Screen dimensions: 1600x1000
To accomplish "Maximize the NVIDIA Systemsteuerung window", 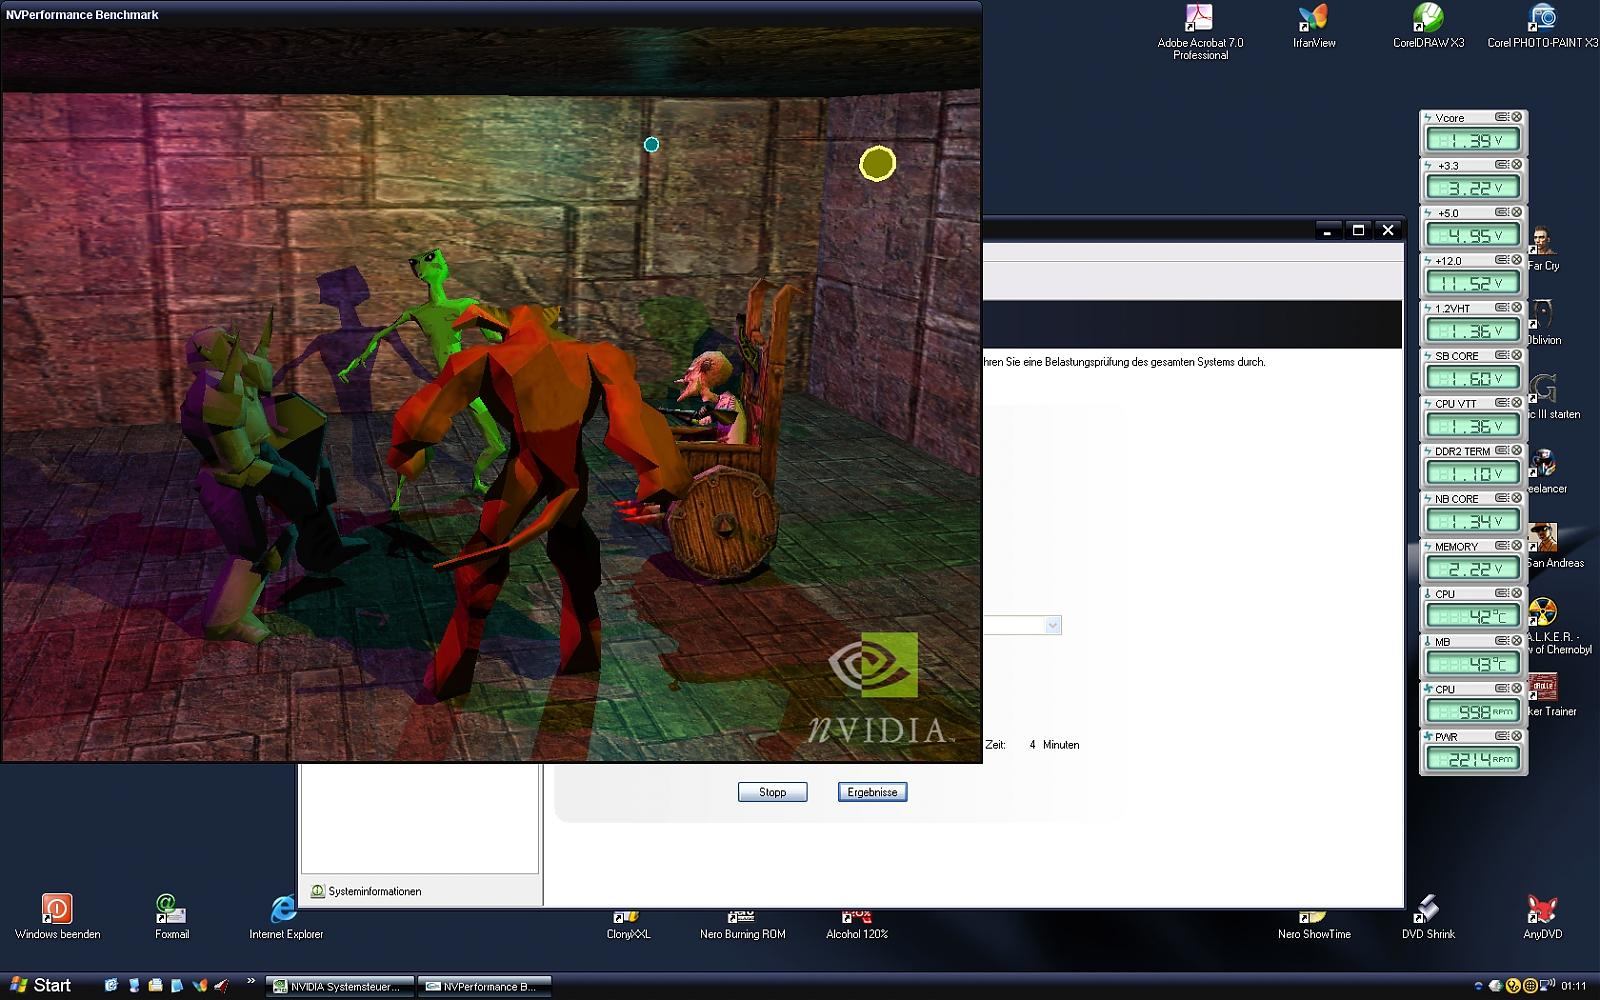I will (x=1358, y=230).
